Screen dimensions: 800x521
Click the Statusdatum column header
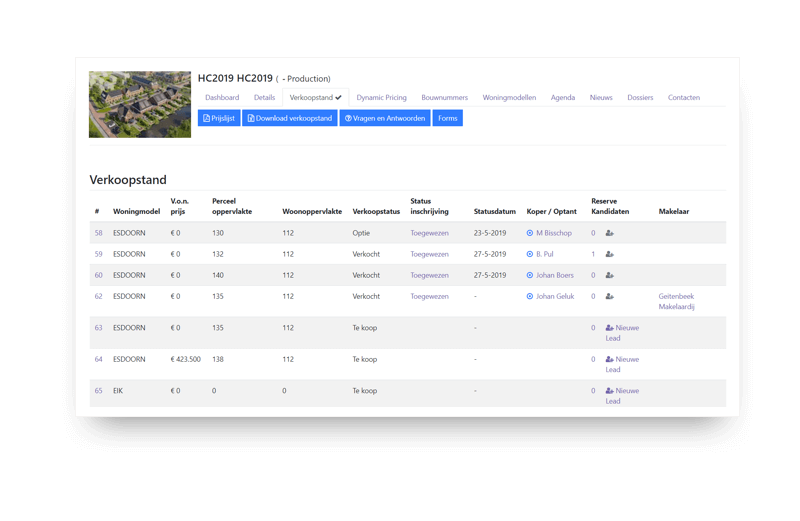tap(495, 212)
